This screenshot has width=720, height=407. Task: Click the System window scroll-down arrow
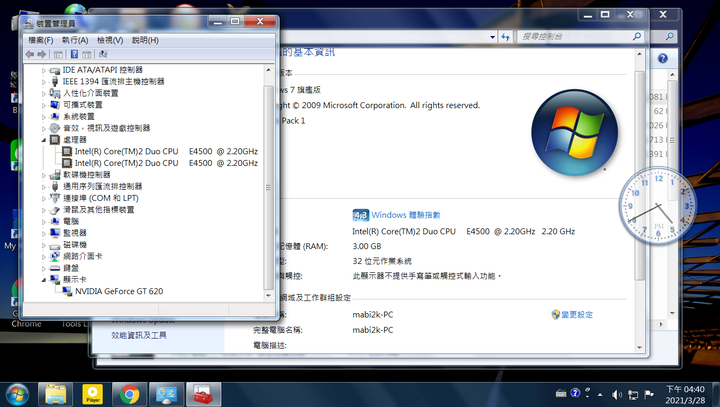[x=639, y=348]
